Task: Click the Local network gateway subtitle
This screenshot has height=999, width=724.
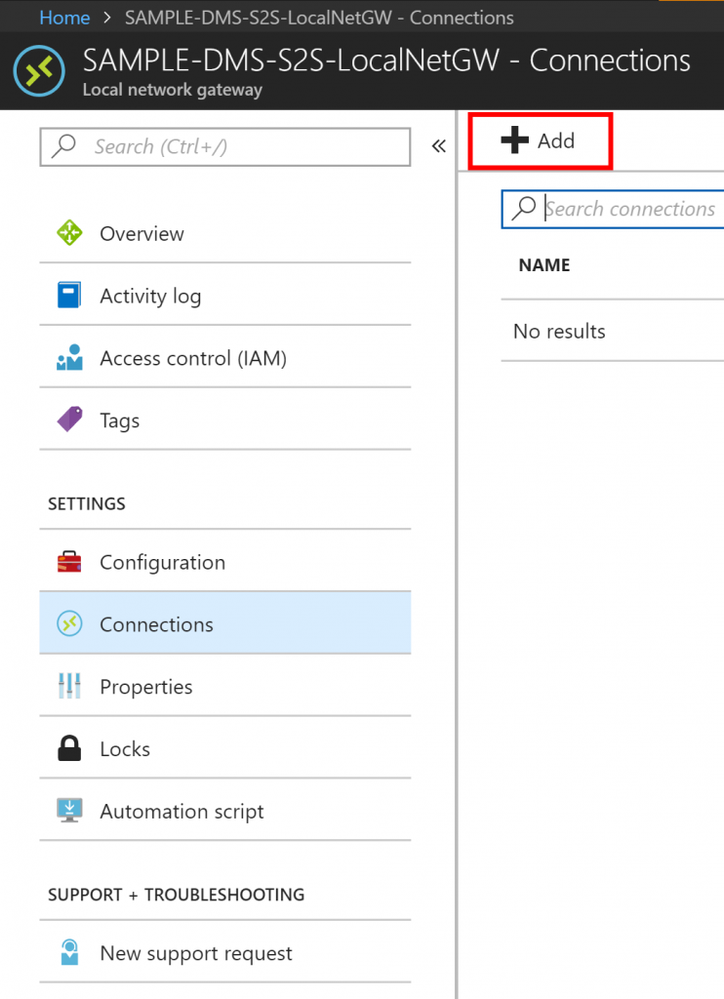Action: tap(173, 90)
